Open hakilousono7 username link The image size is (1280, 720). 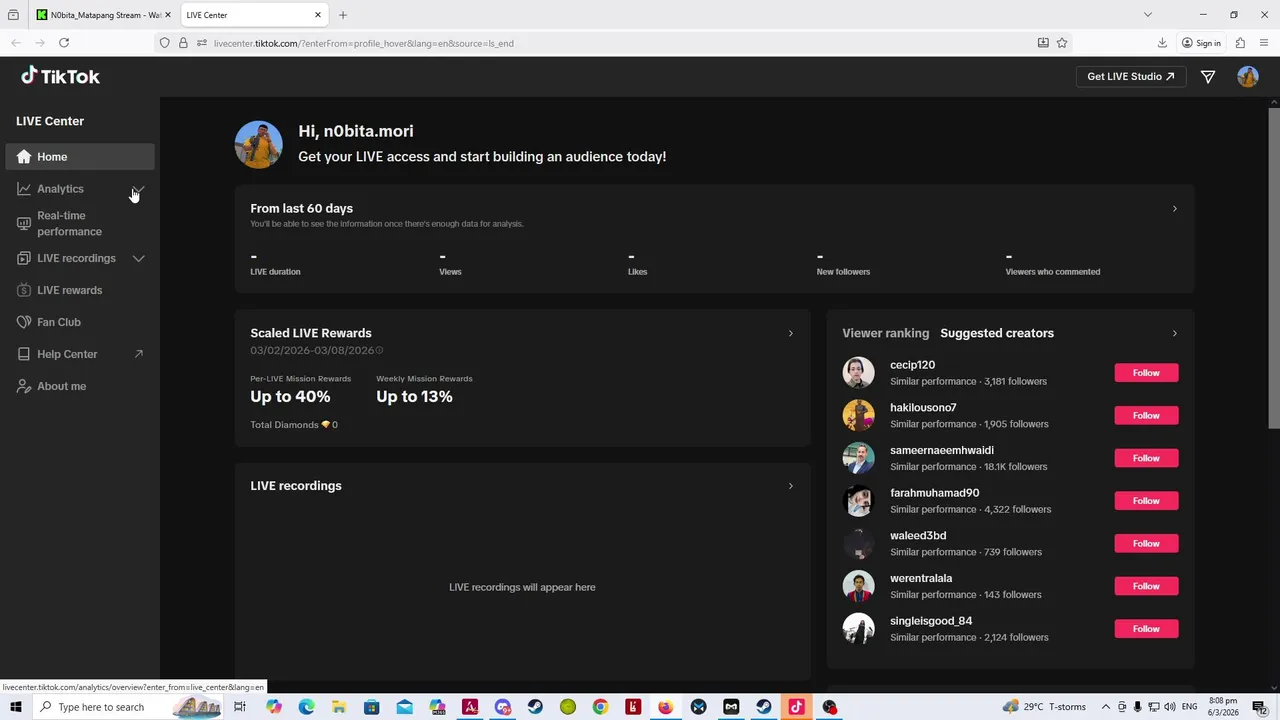click(x=923, y=408)
